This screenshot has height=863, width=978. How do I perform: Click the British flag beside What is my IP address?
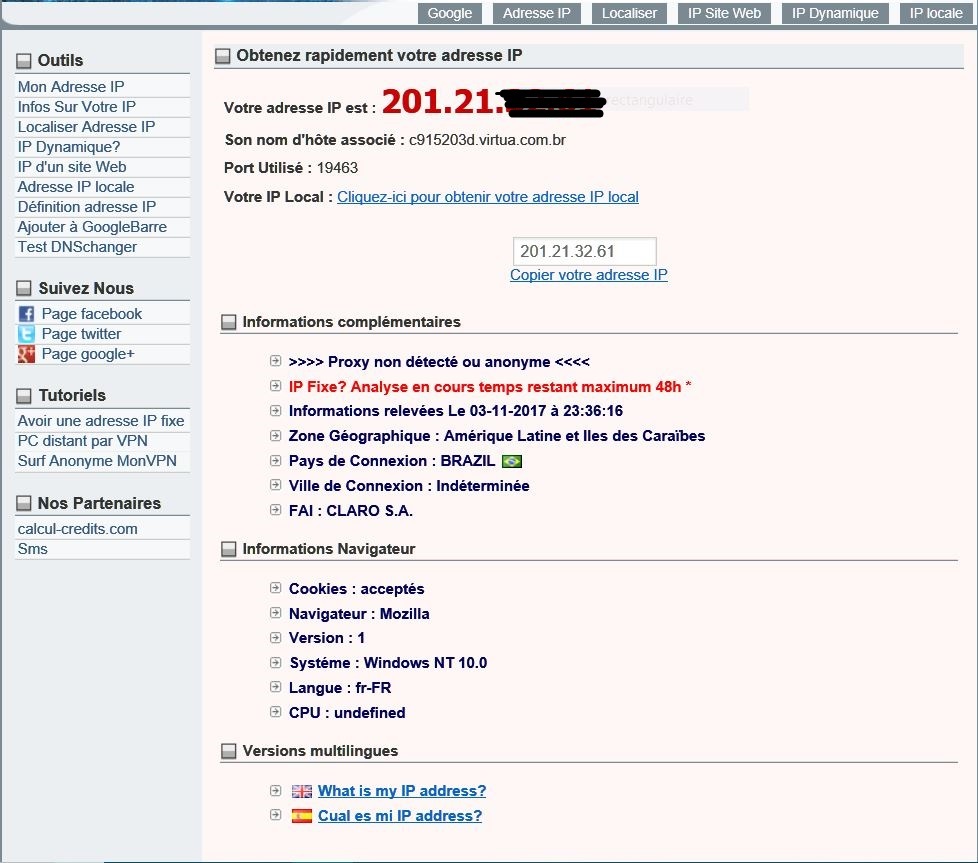[300, 790]
